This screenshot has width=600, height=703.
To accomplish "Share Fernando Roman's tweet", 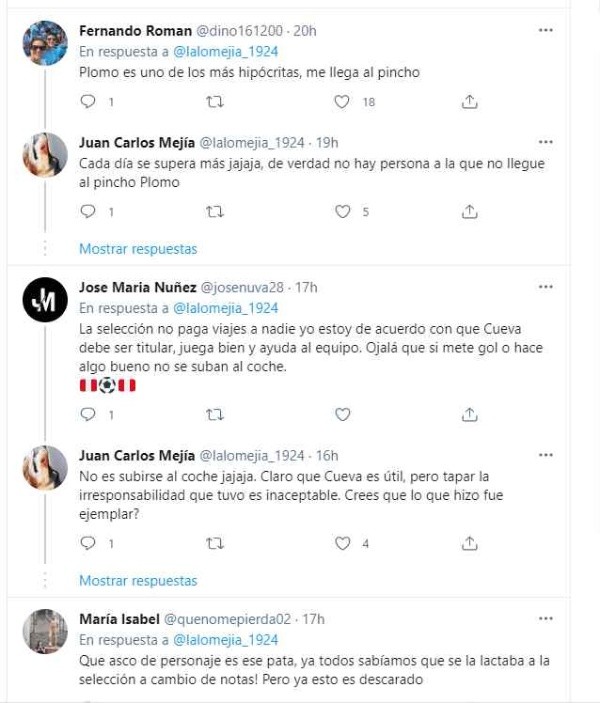I will (x=469, y=101).
